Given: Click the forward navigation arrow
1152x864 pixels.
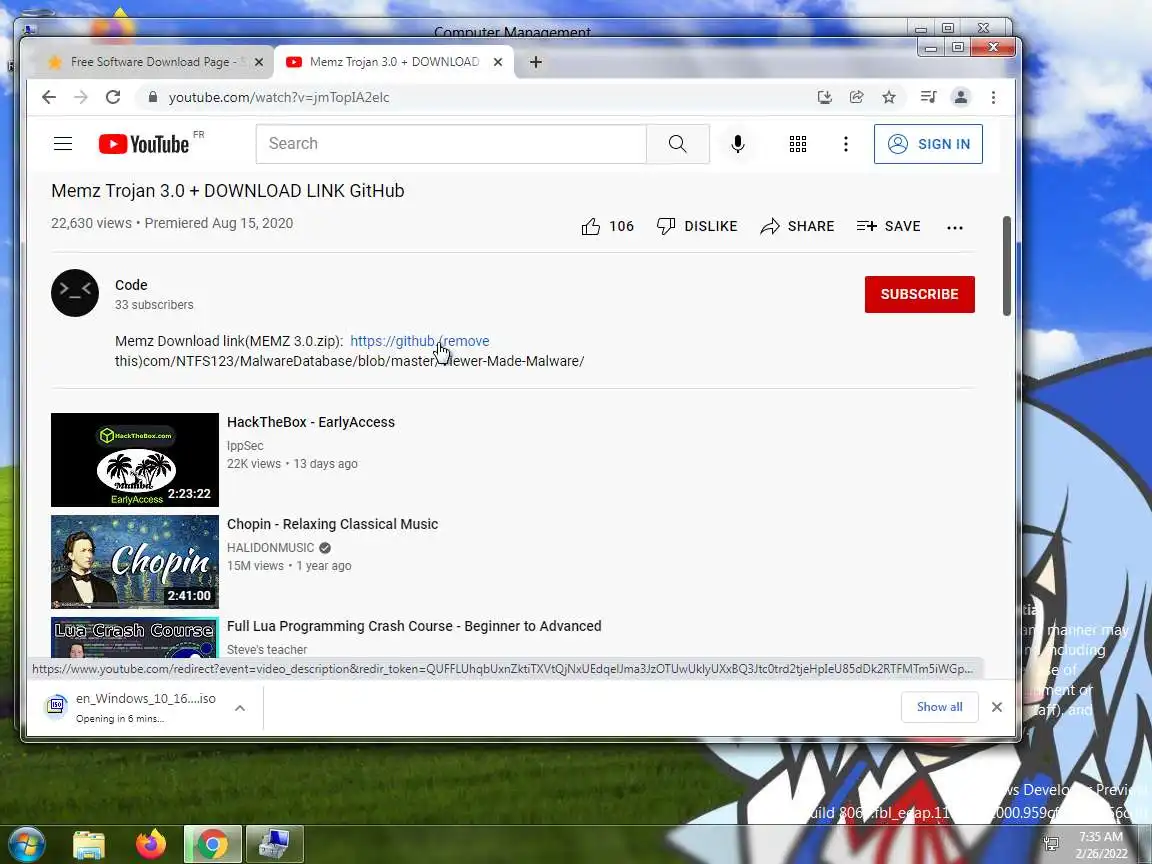Looking at the screenshot, I should 81,97.
